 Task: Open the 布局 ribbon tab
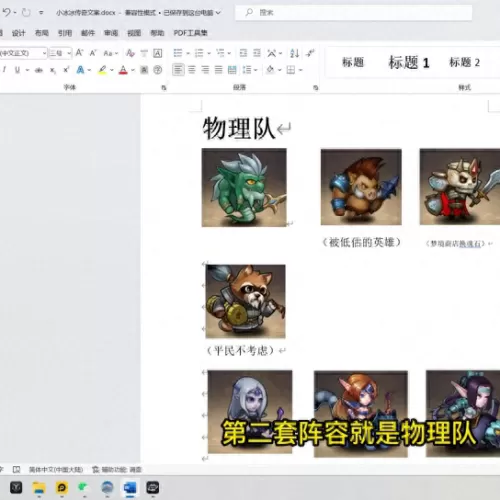tap(42, 33)
